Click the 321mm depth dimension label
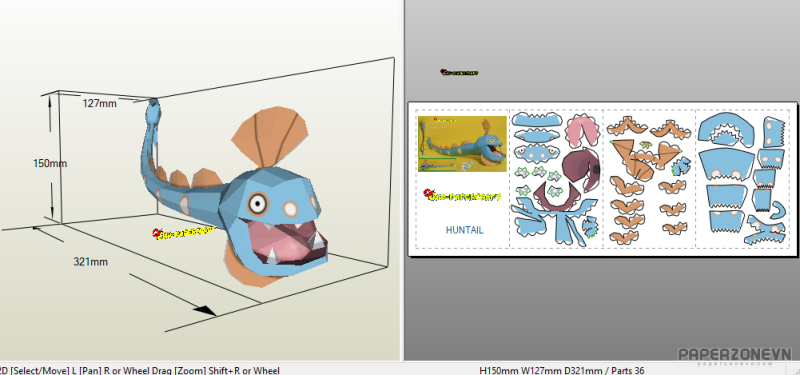The height and width of the screenshot is (375, 800). tap(91, 262)
